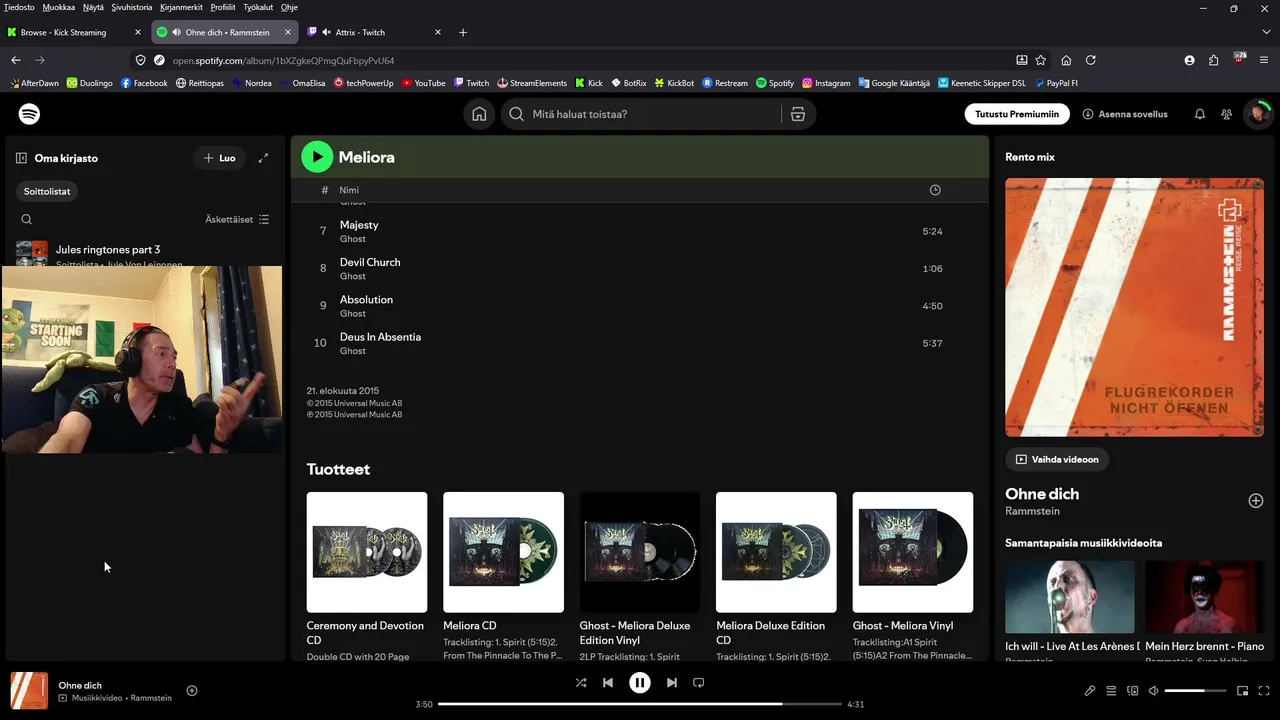This screenshot has width=1280, height=720.
Task: Open connect to a device icon
Action: click(x=1133, y=690)
